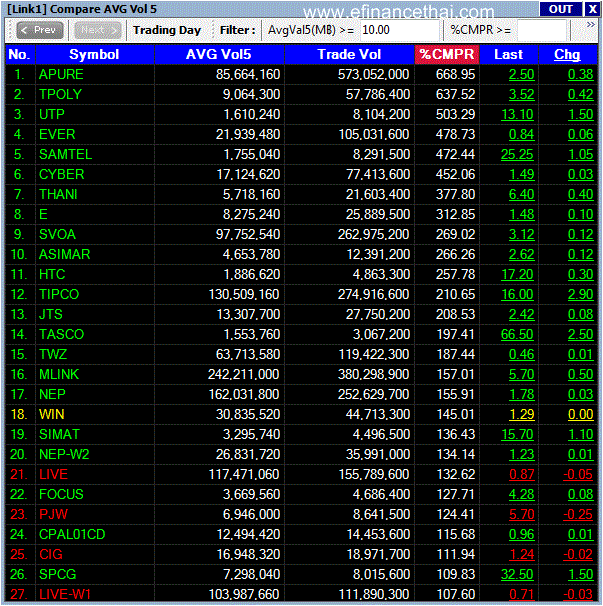
Task: Select the red LIVE symbol in row 21
Action: point(53,475)
